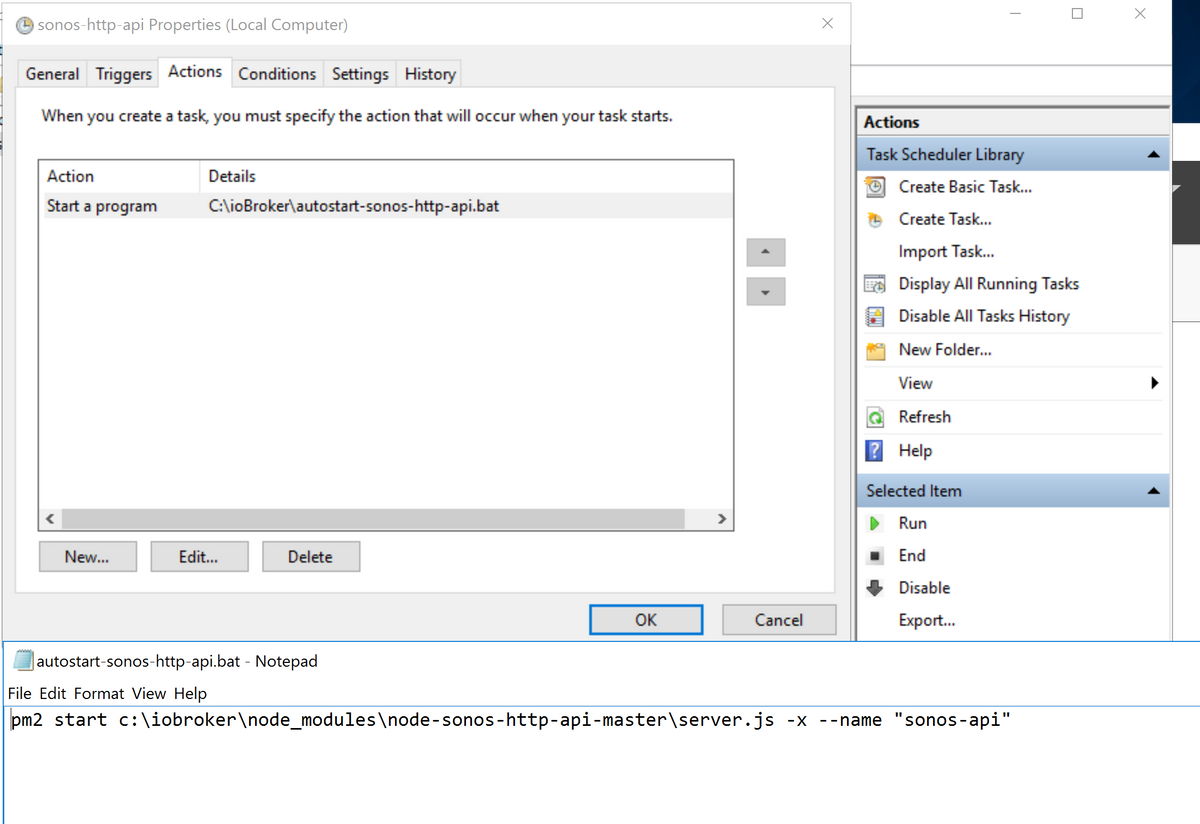
Task: Click the Details column header
Action: (466, 176)
